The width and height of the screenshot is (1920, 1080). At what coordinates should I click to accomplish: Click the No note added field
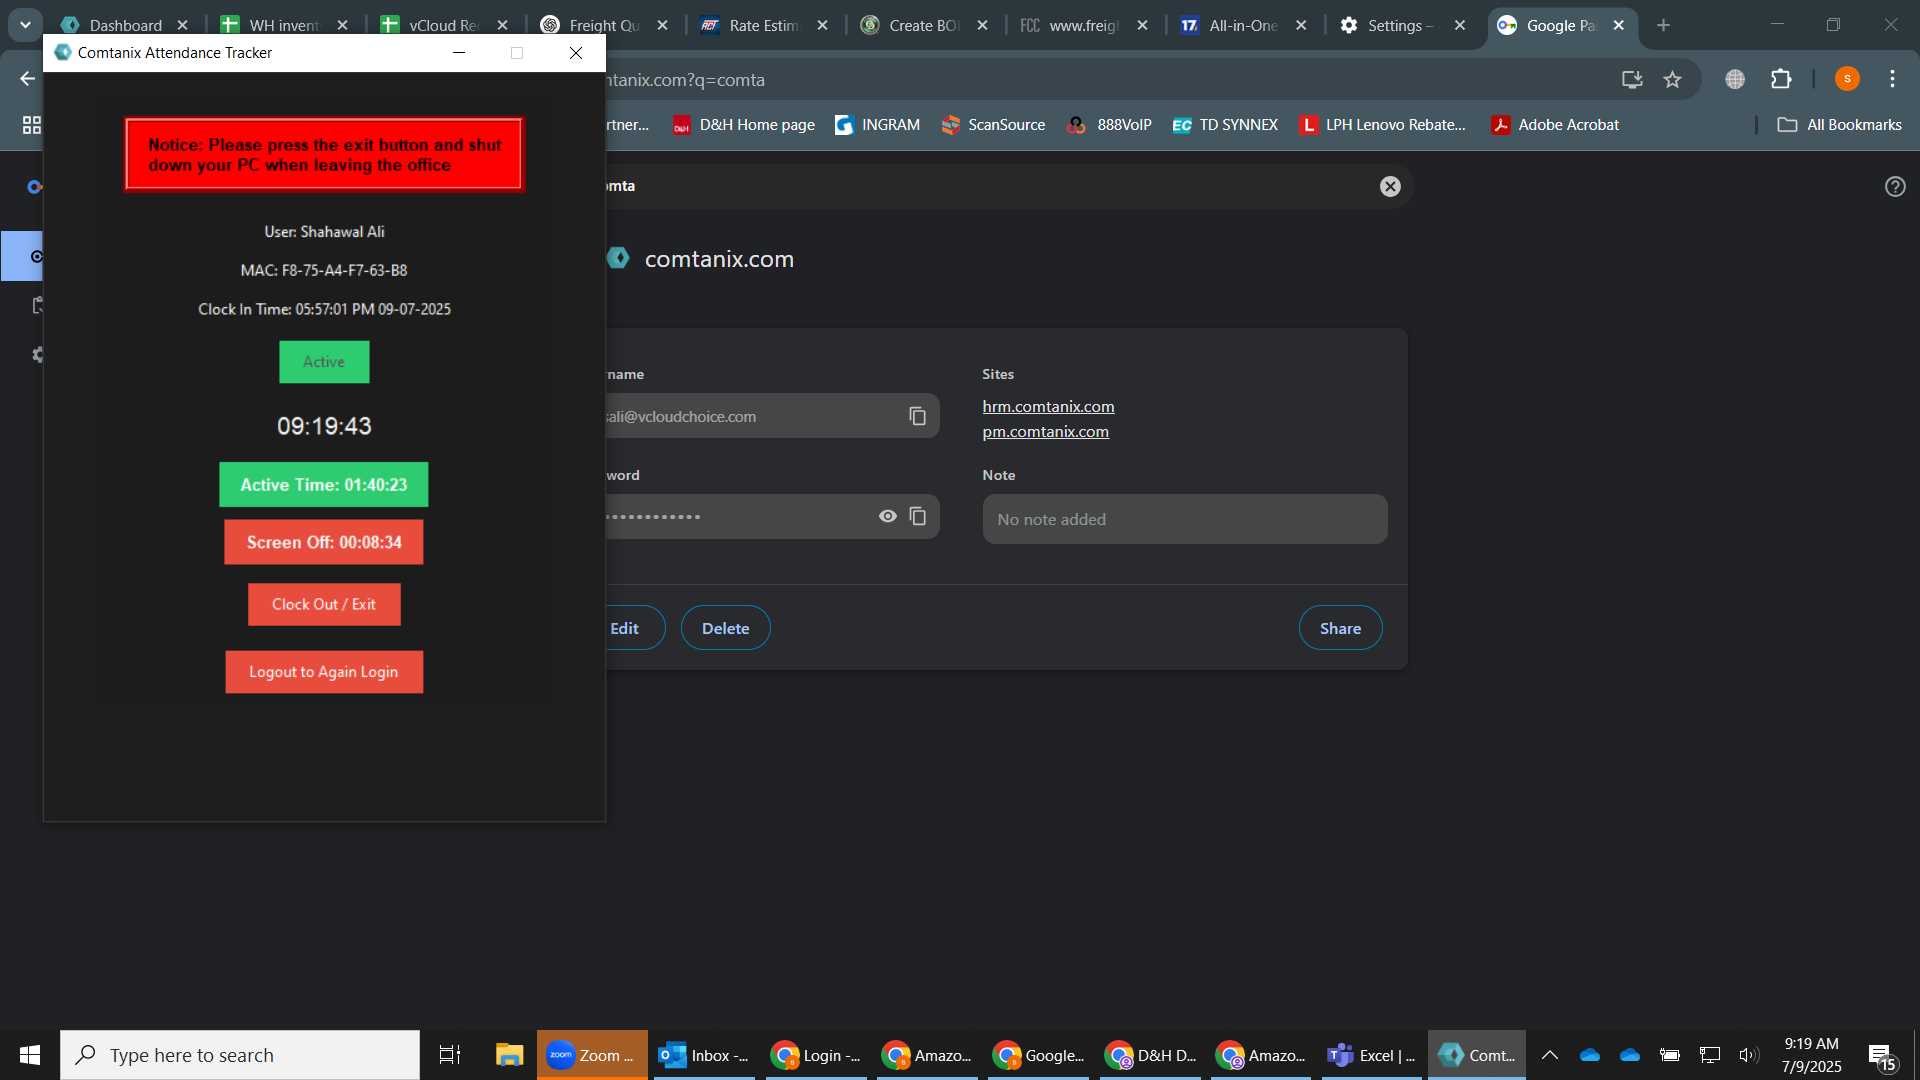click(x=1185, y=519)
